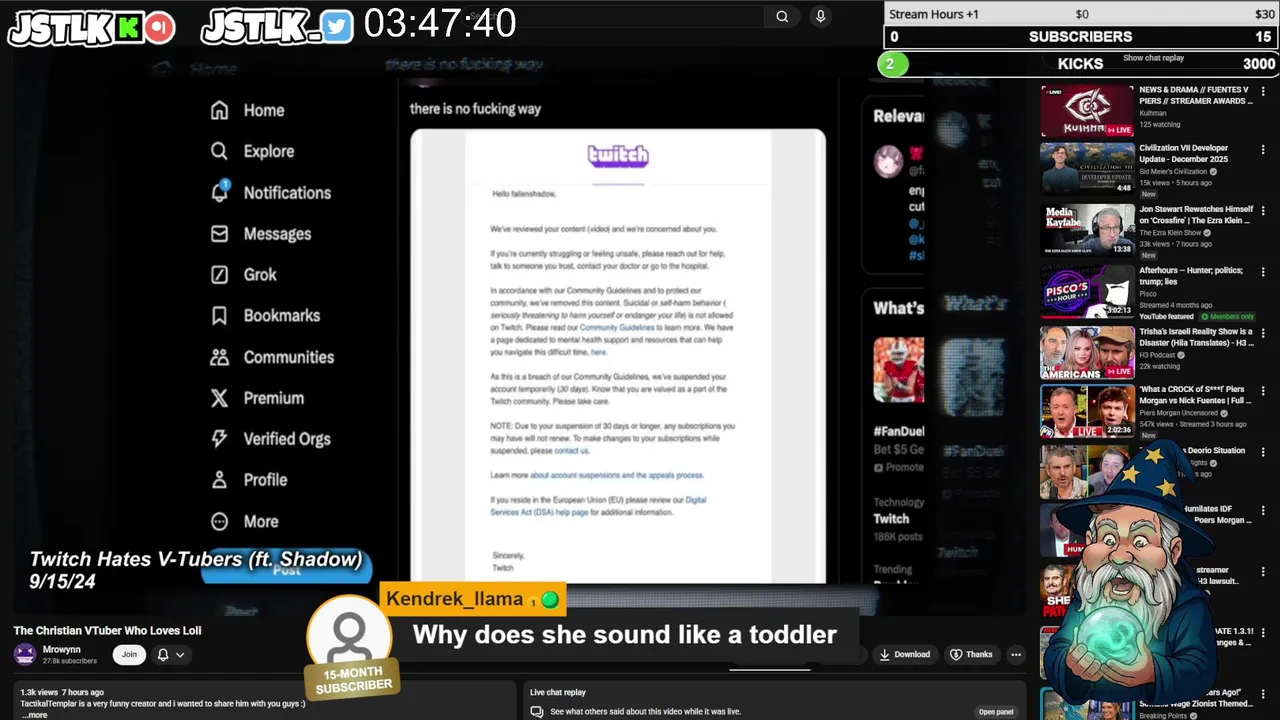
Task: Open the more actions ellipsis beside Thanks
Action: pyautogui.click(x=1016, y=655)
